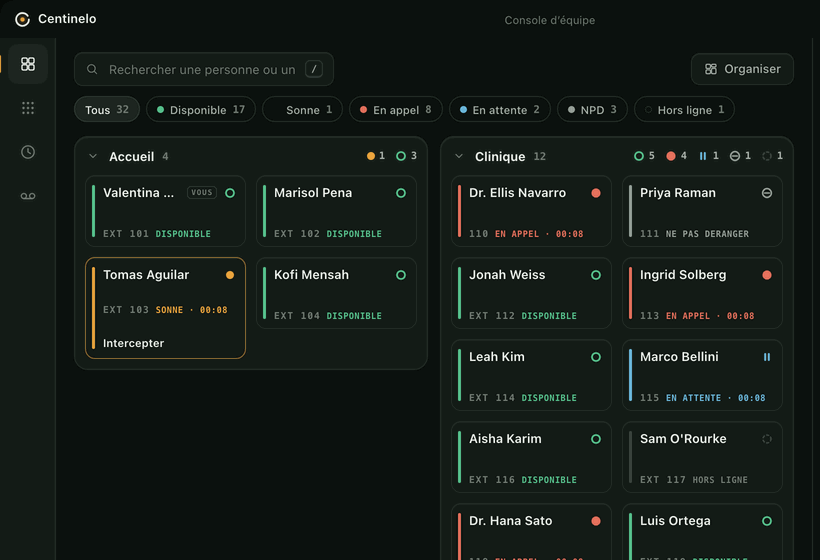Open Ingrid Solberg's card

pyautogui.click(x=702, y=293)
